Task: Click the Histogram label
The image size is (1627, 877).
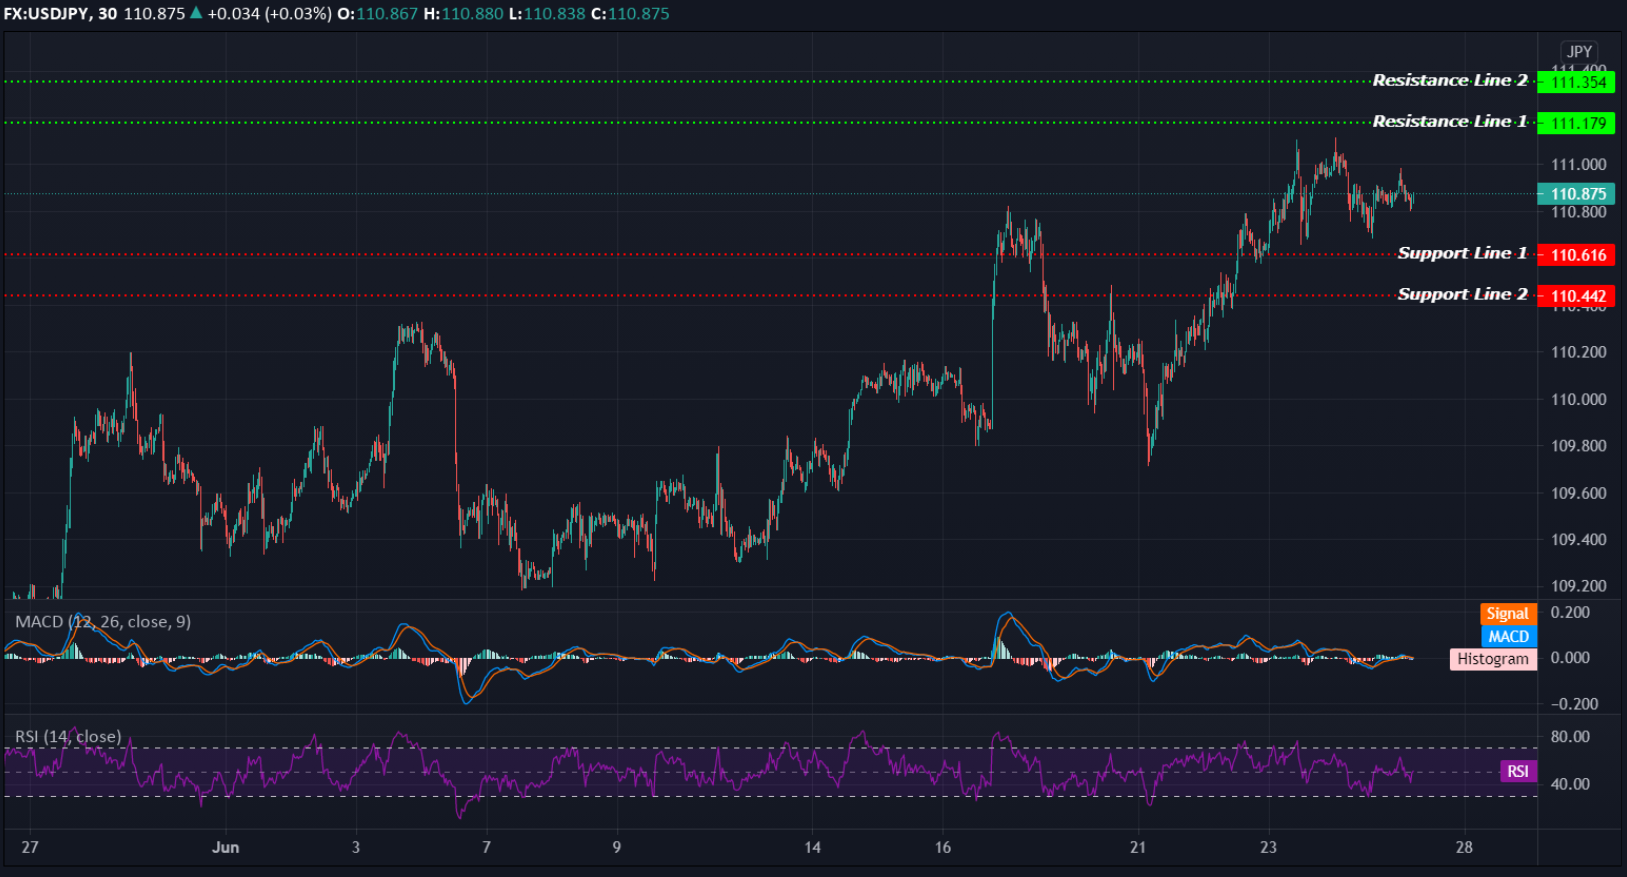Action: point(1493,659)
